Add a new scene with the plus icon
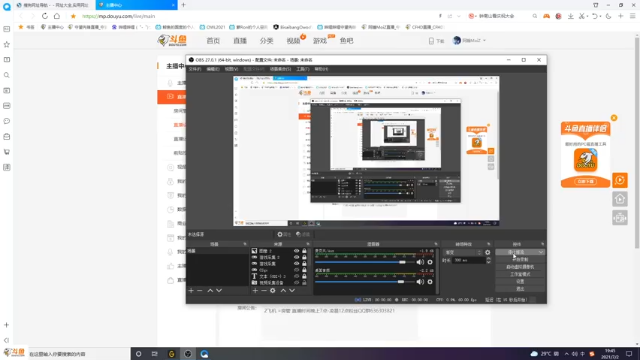Viewport: 640px width, 360px height. point(191,291)
